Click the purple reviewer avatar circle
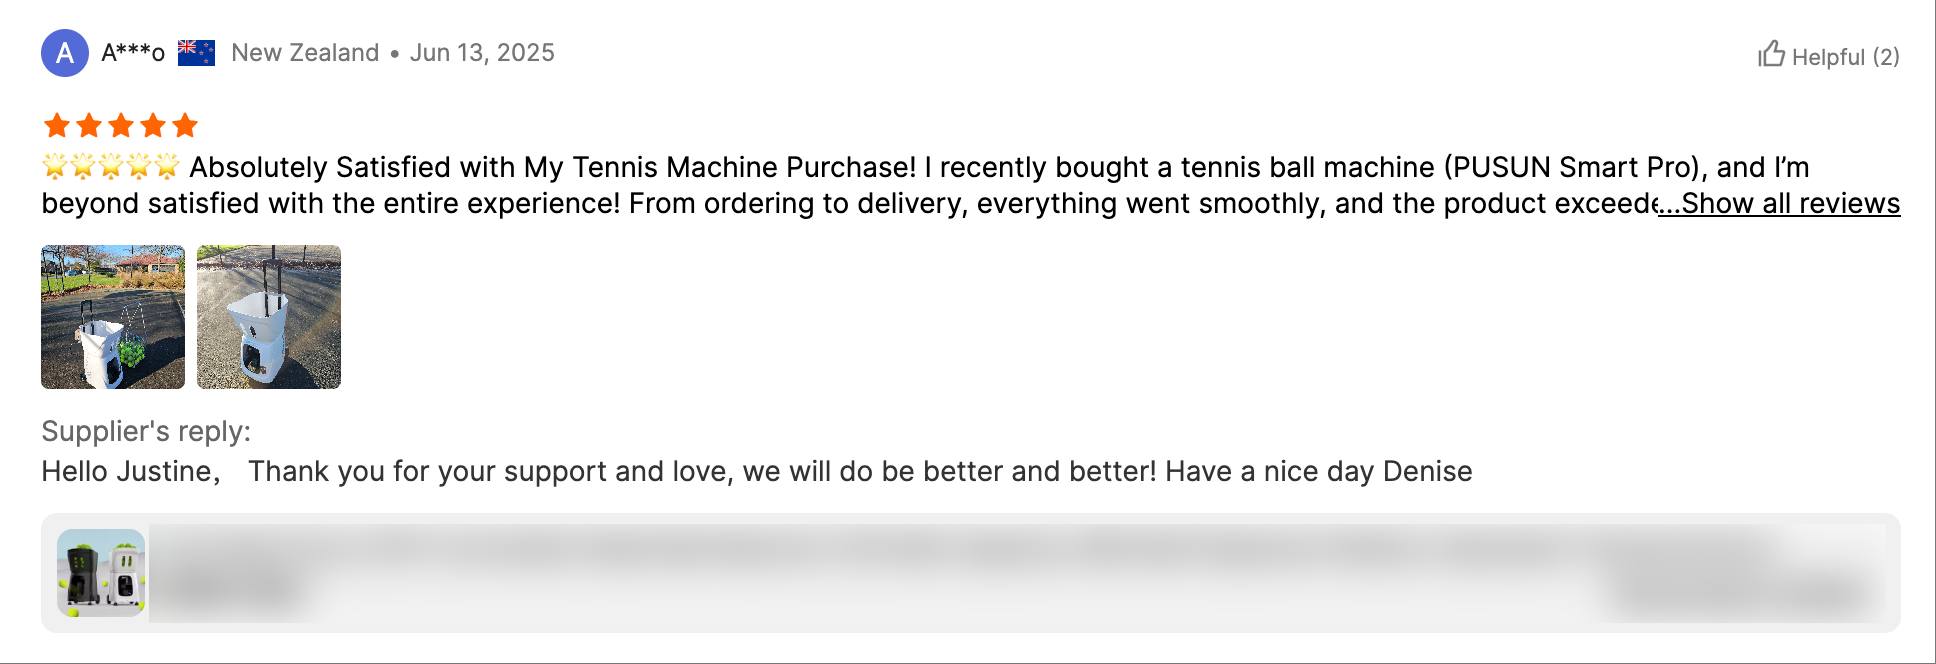This screenshot has width=1936, height=664. 65,53
